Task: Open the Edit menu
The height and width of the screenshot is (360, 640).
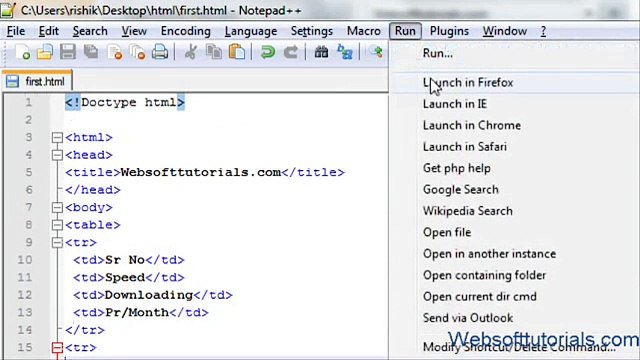Action: tap(49, 31)
